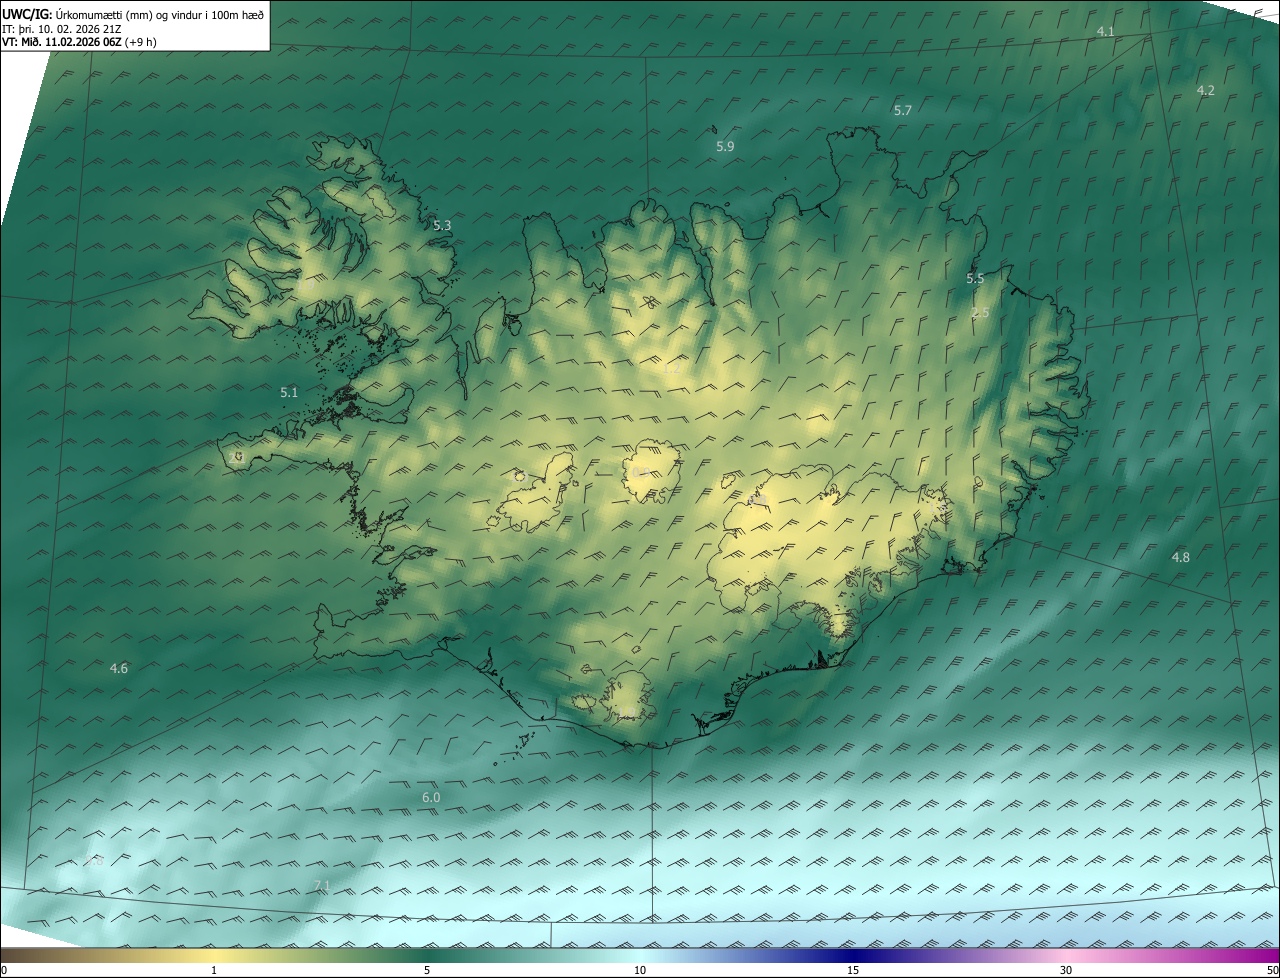Viewport: 1280px width, 978px height.
Task: Click the "10" tick on the color scale
Action: pos(640,971)
